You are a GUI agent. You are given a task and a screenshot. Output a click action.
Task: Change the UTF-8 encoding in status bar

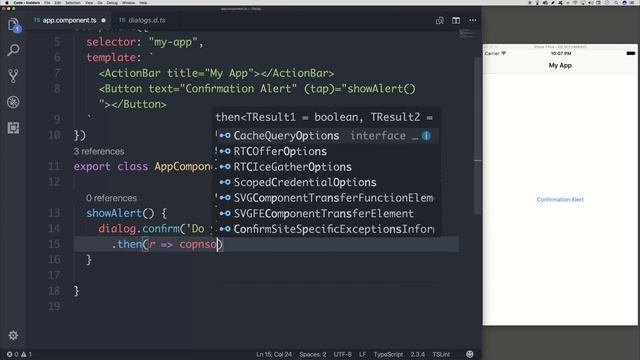(342, 354)
